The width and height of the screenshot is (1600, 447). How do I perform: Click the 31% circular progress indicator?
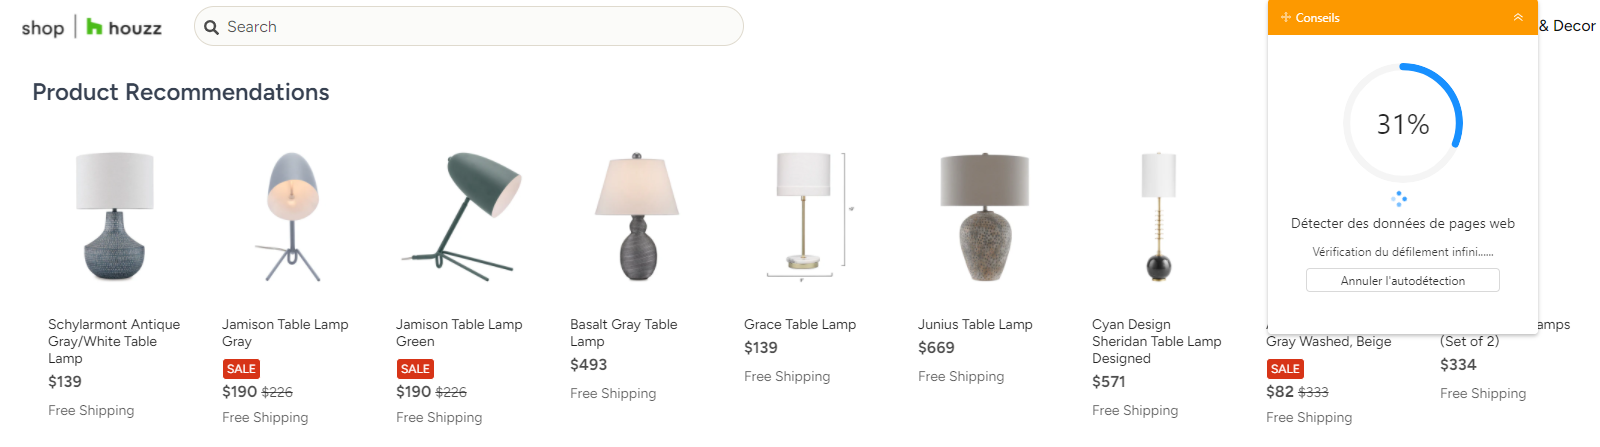[x=1402, y=124]
